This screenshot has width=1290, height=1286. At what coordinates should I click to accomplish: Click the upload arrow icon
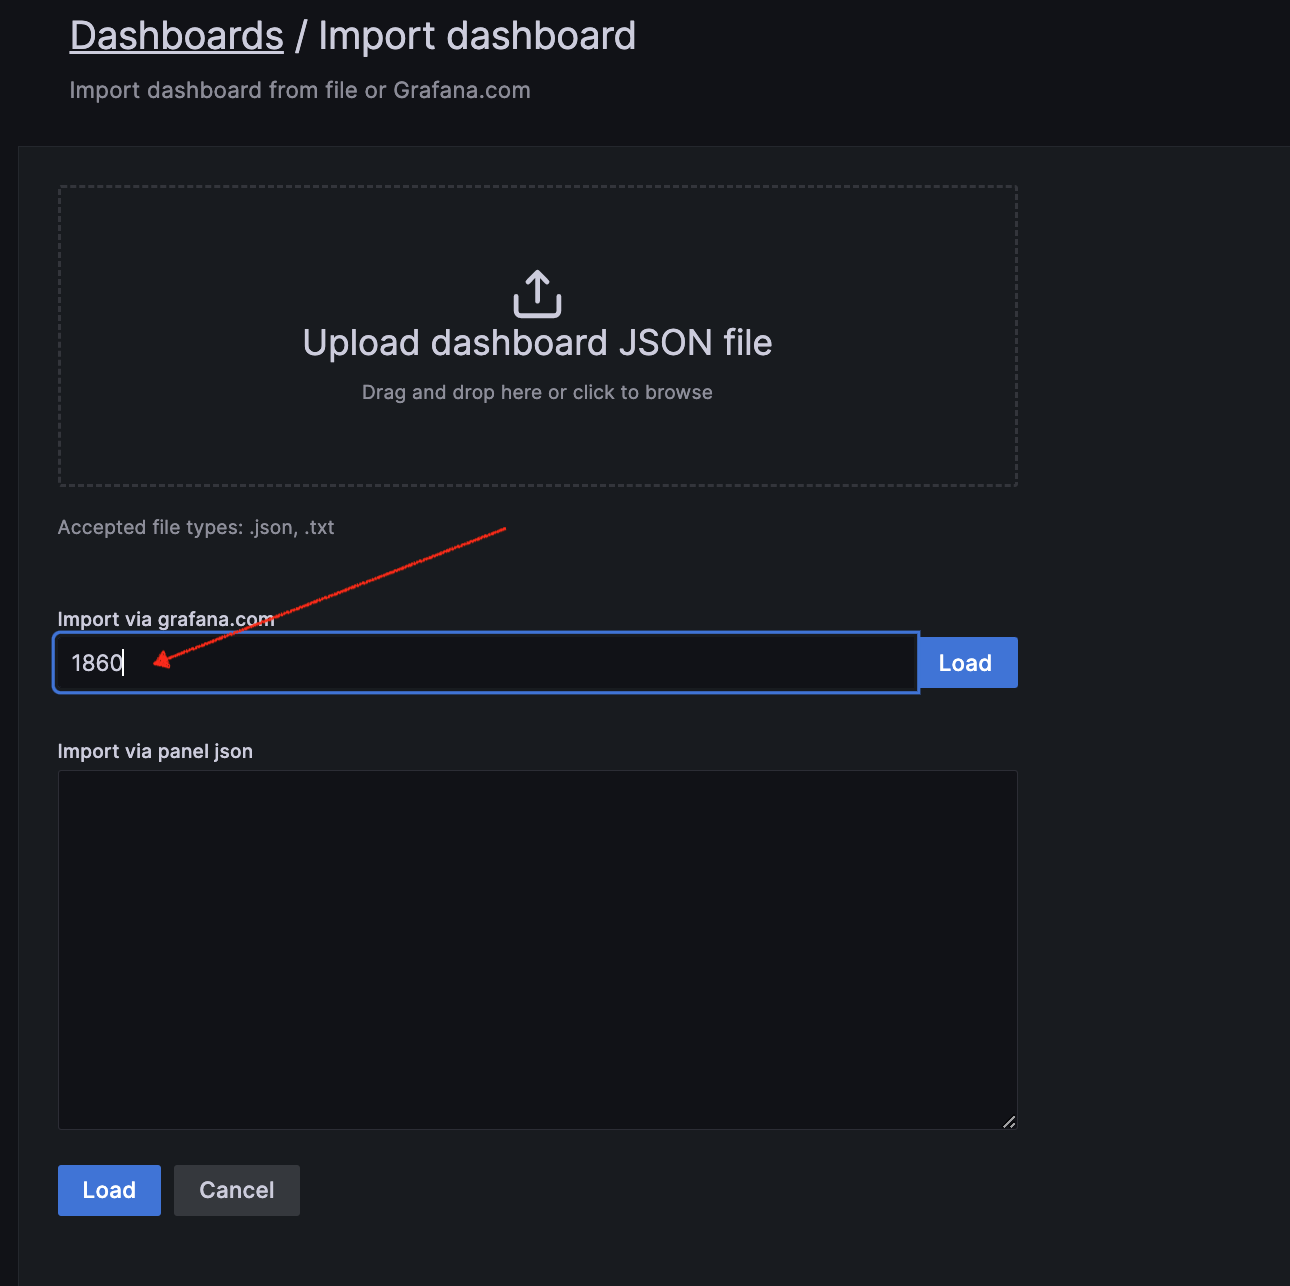tap(537, 294)
